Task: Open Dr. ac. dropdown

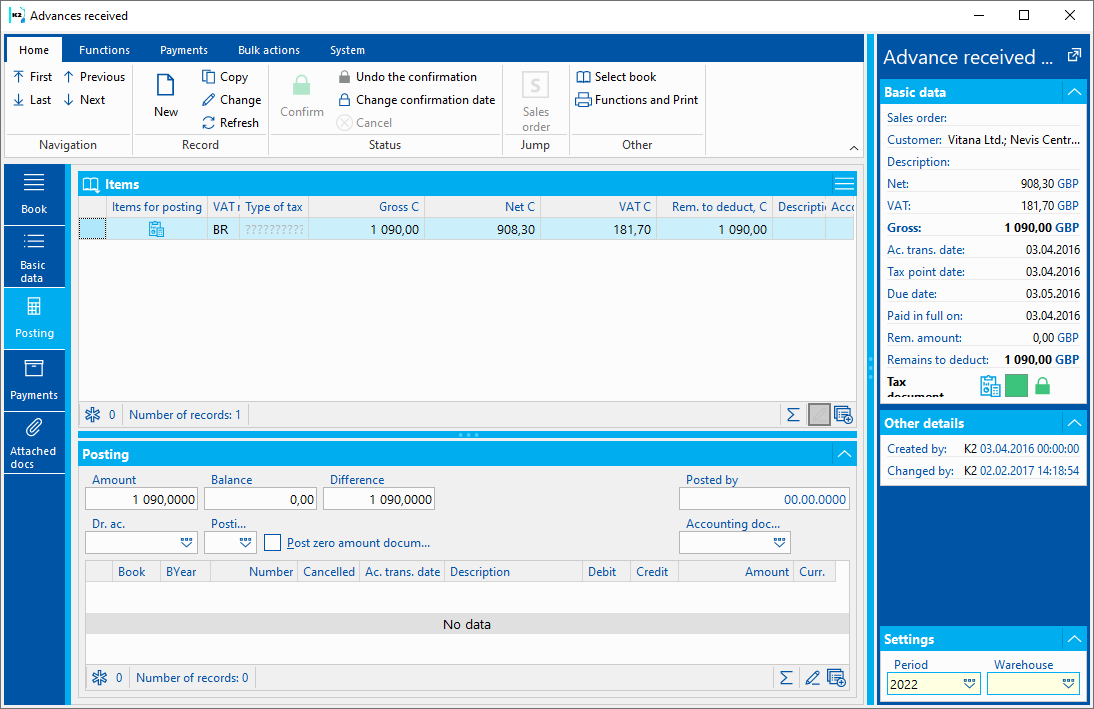Action: tap(186, 542)
